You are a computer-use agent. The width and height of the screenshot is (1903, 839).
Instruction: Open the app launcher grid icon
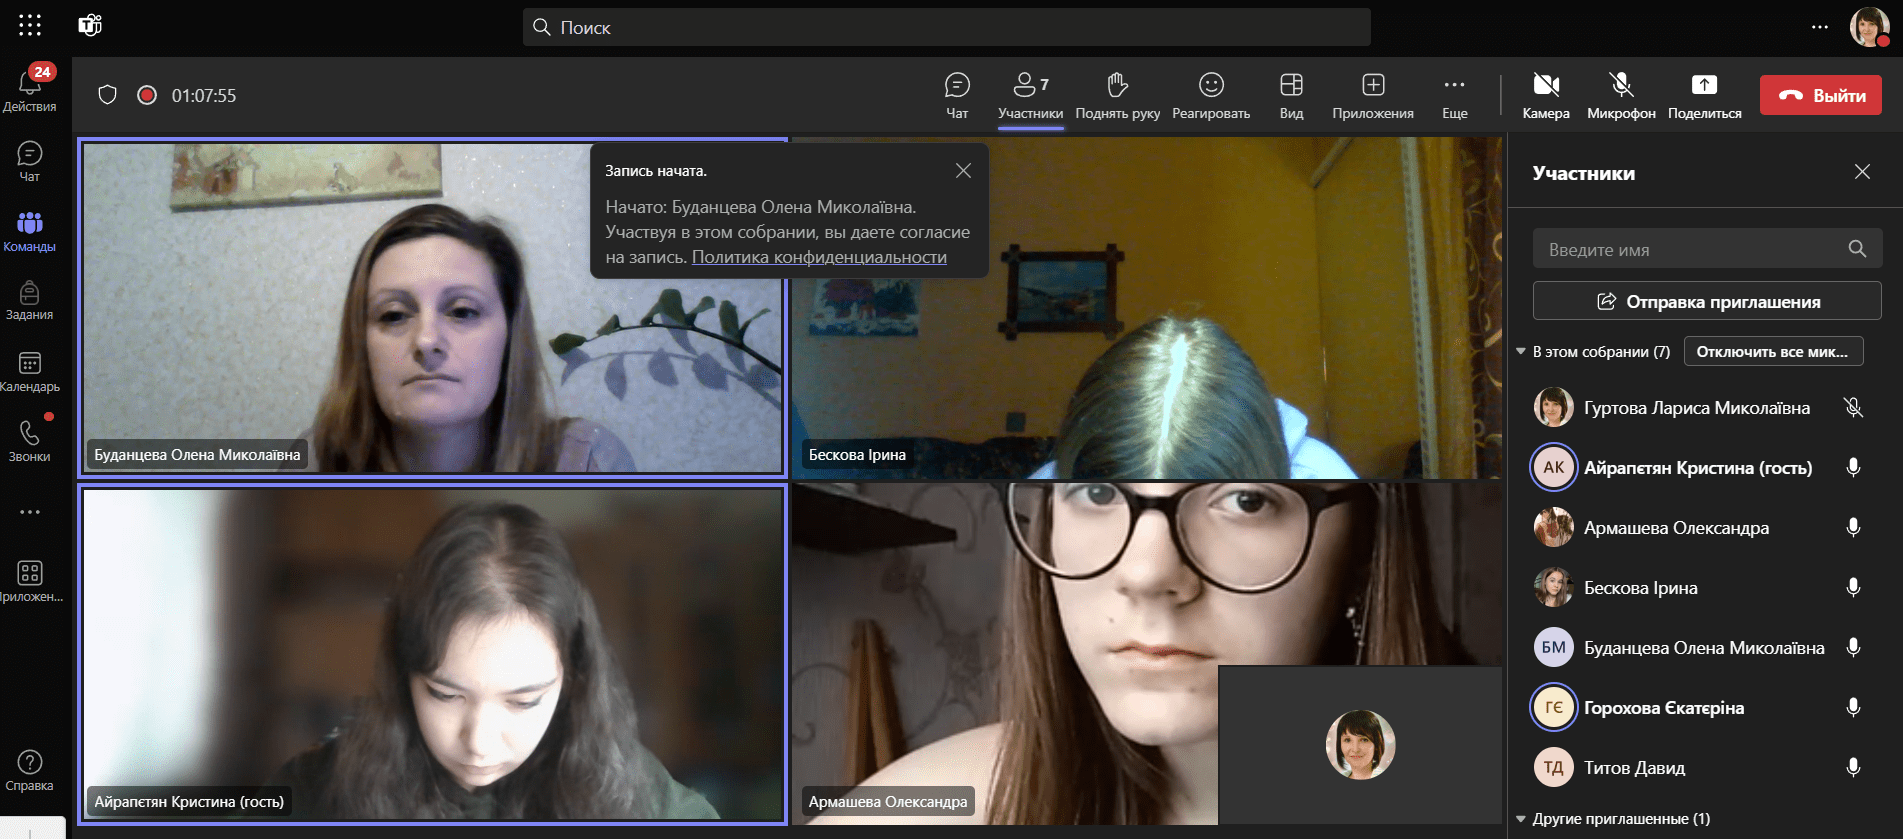(30, 26)
